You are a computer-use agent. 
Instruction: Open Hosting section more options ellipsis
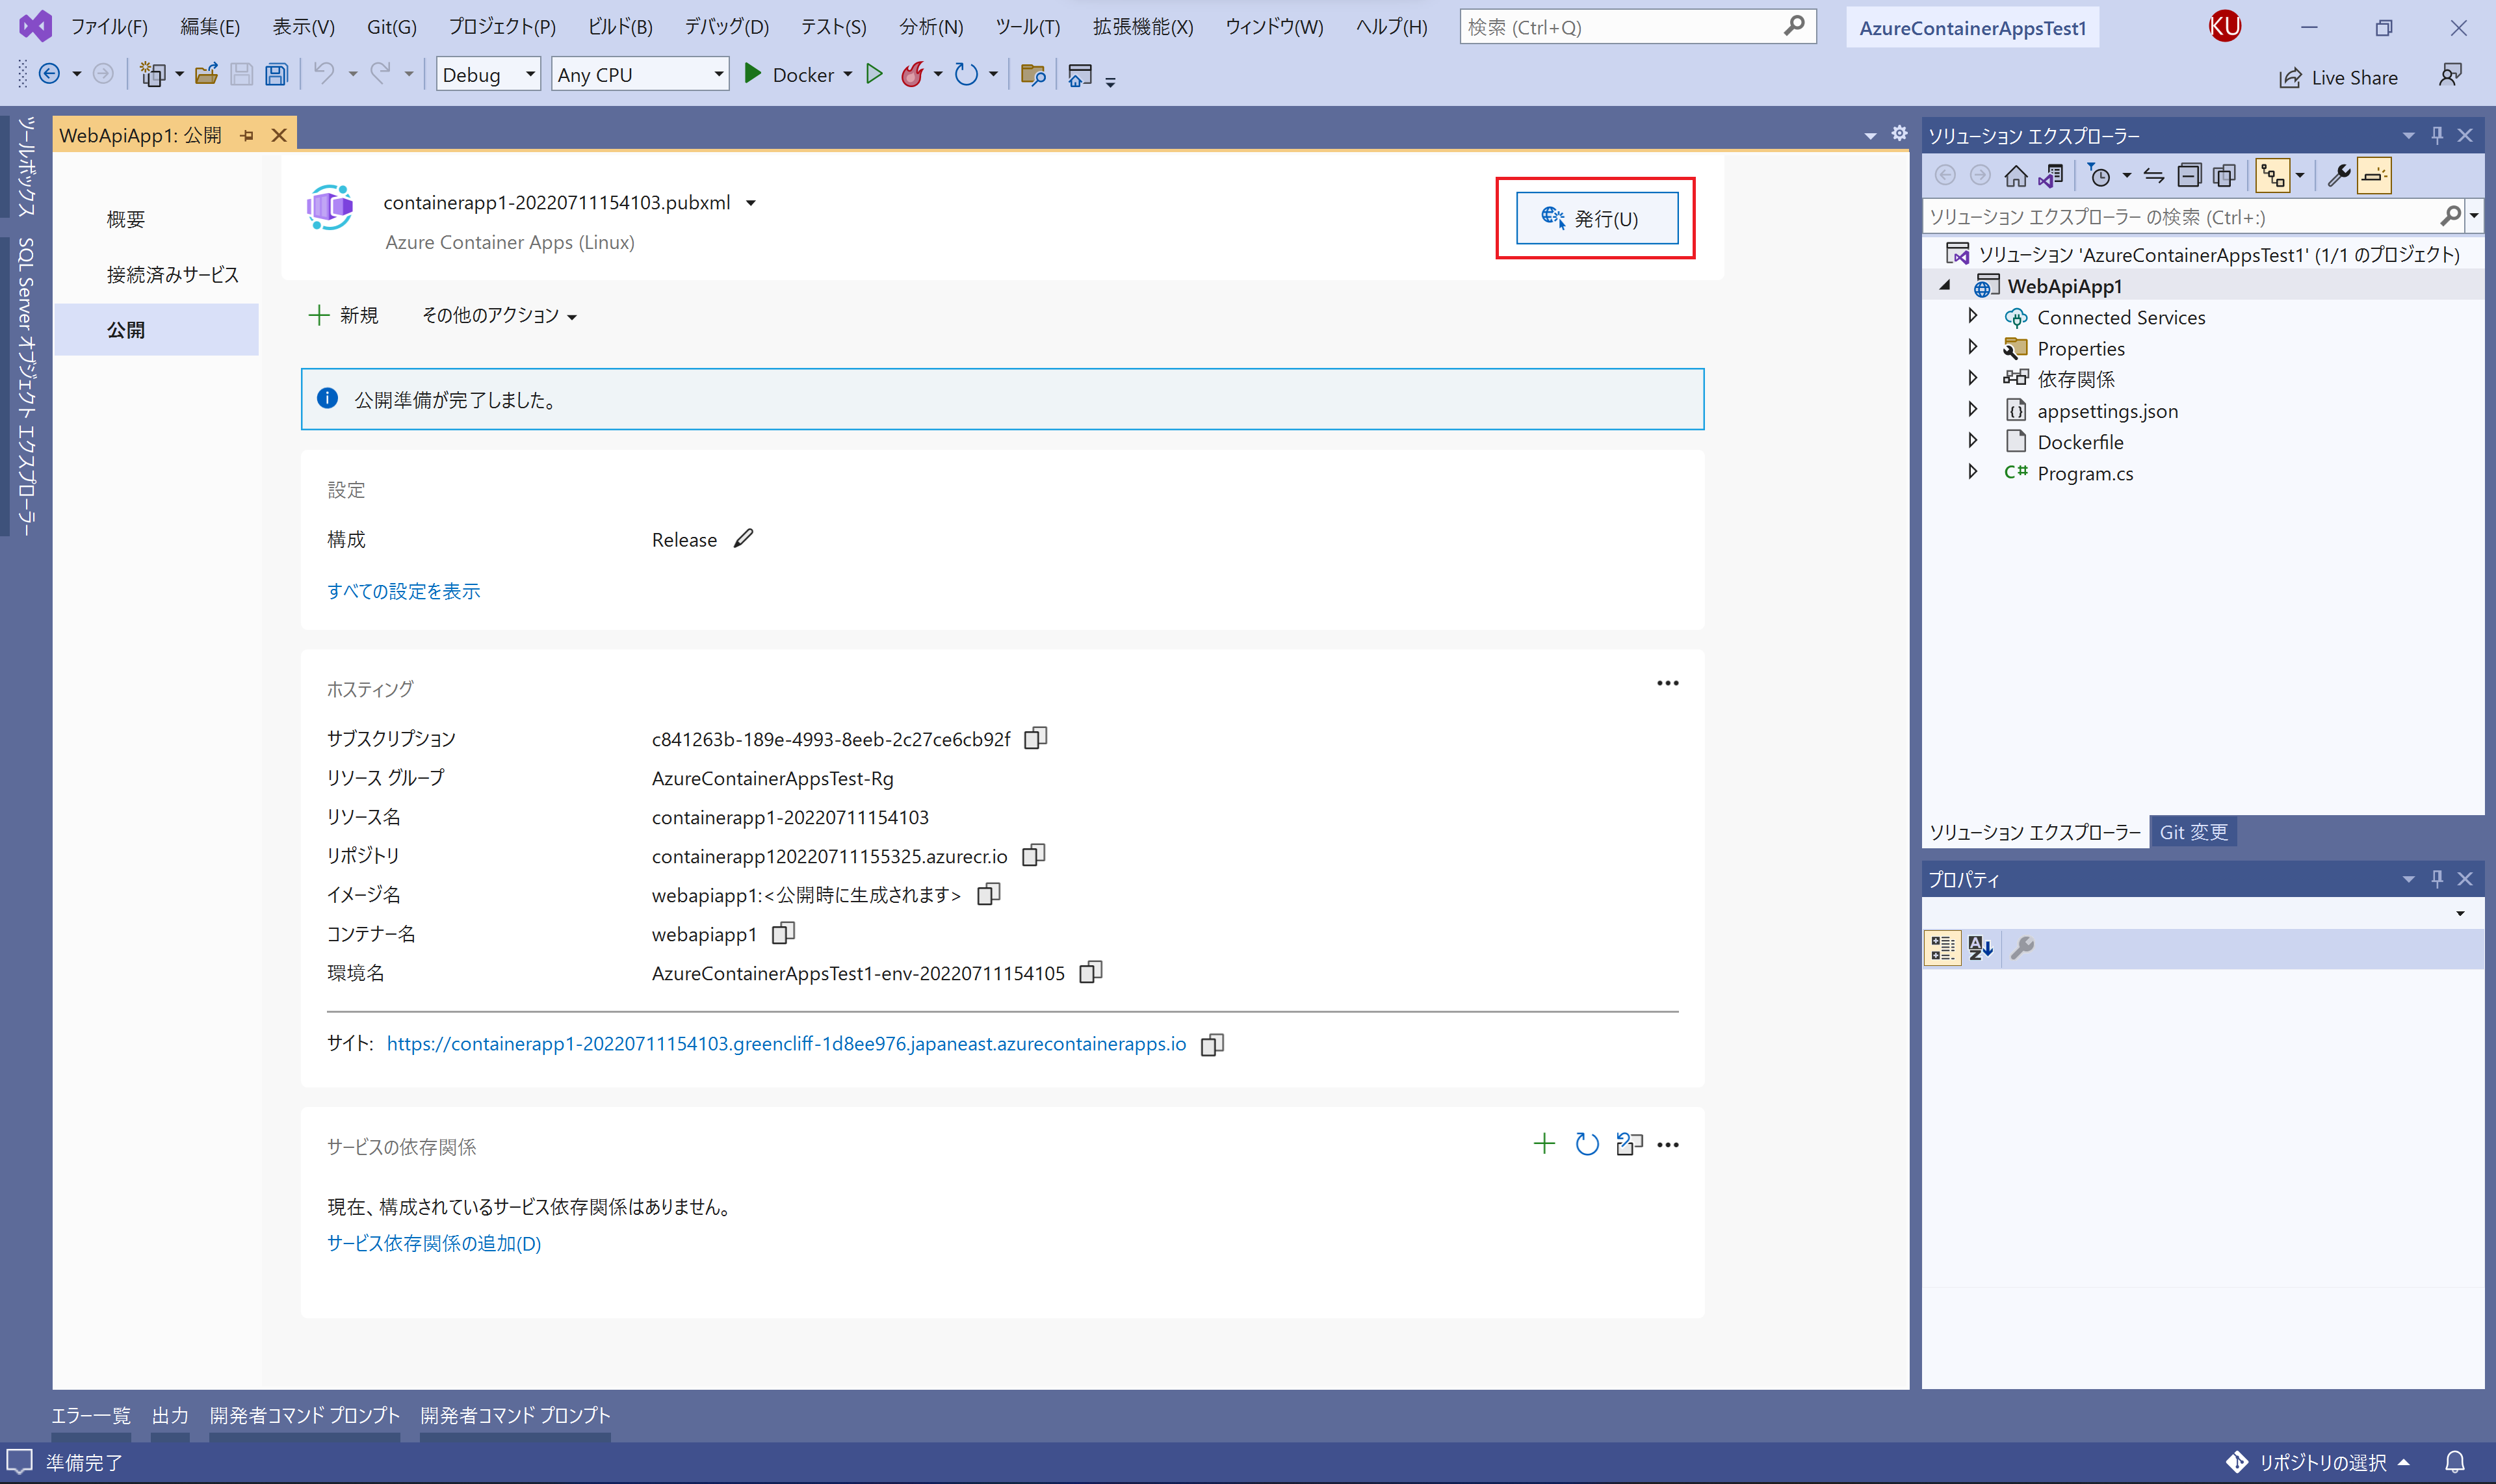tap(1667, 683)
